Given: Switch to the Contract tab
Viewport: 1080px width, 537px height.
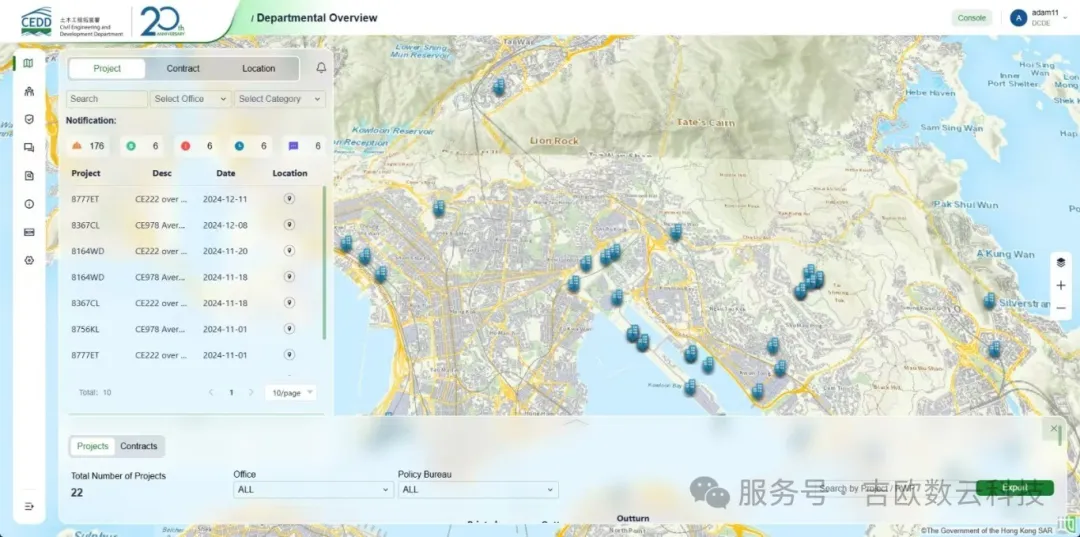Looking at the screenshot, I should 183,69.
